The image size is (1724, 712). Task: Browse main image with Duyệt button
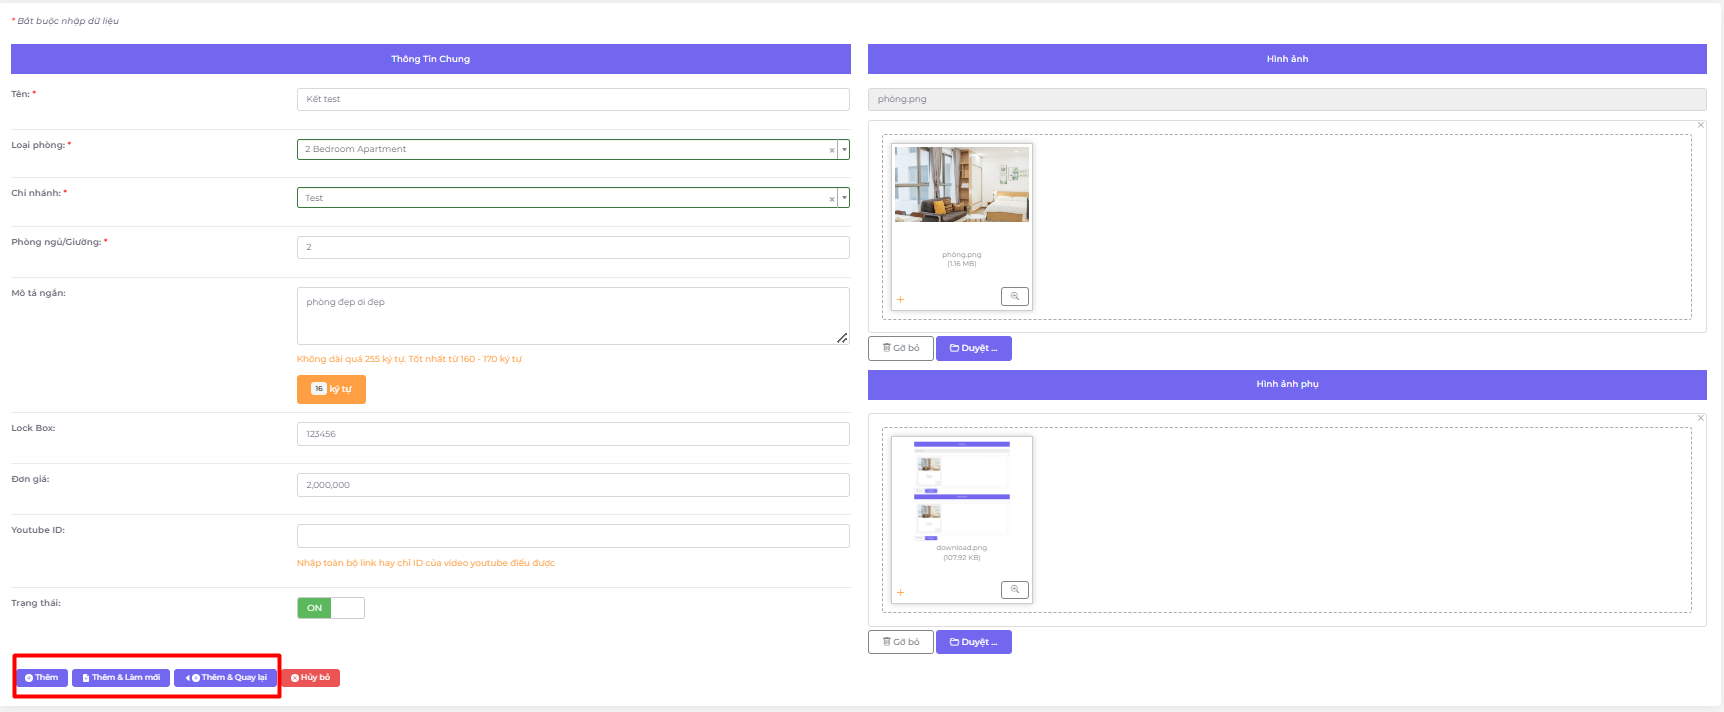[973, 348]
